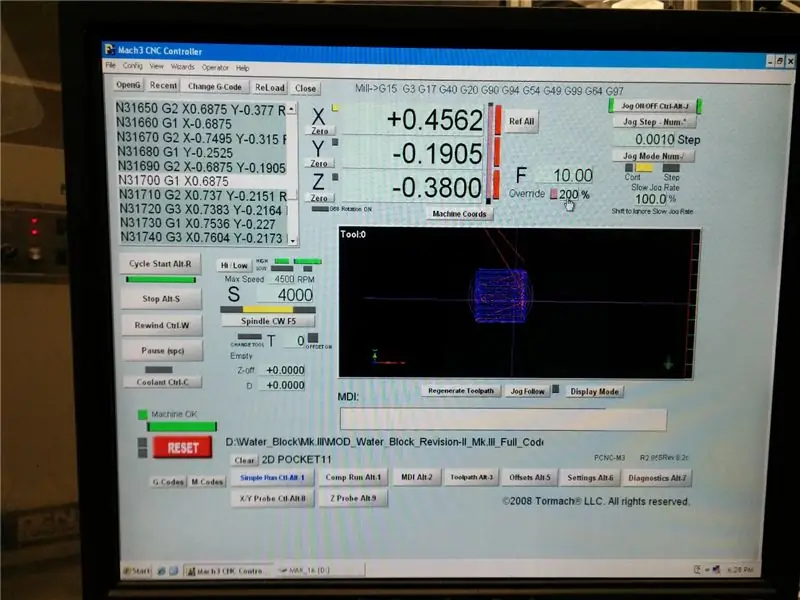Open the Operator menu
The image size is (800, 600).
coord(215,67)
